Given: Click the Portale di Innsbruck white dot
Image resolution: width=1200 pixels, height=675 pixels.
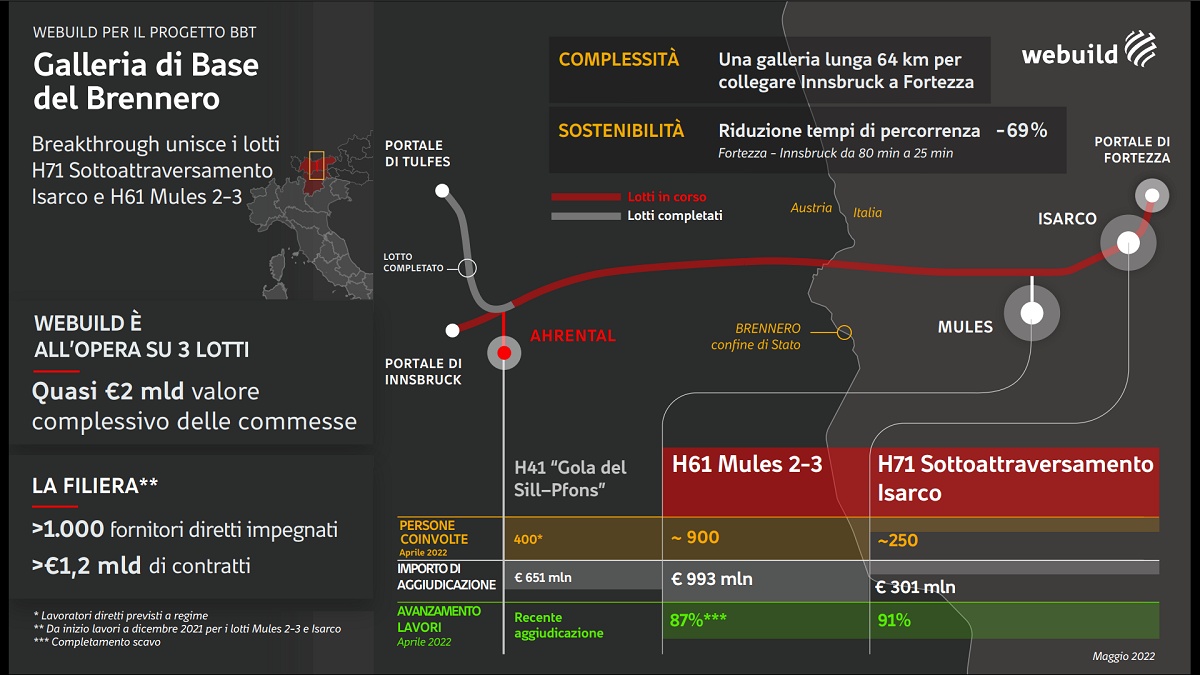Looking at the screenshot, I should pyautogui.click(x=453, y=329).
